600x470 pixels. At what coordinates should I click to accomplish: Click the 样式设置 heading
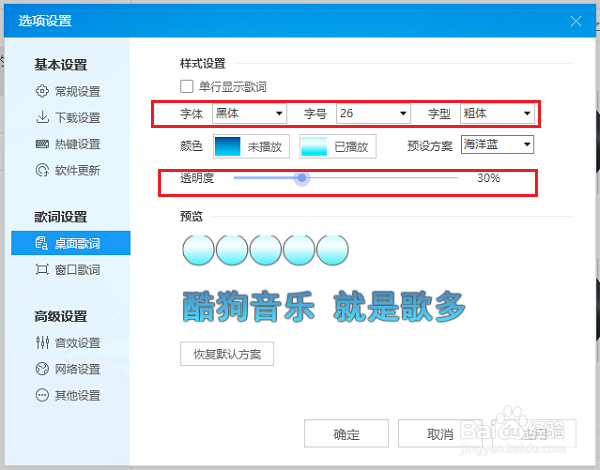[203, 64]
